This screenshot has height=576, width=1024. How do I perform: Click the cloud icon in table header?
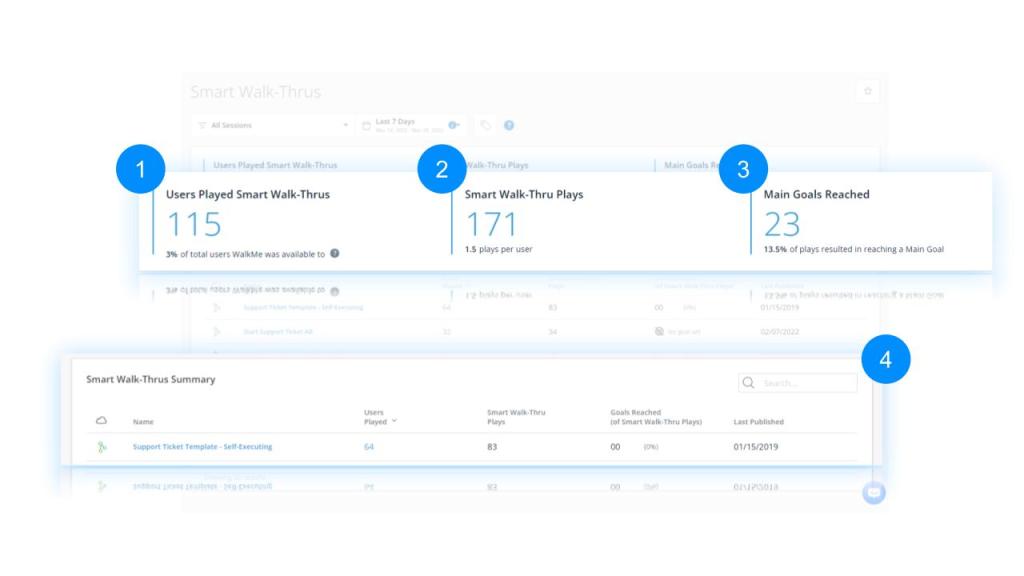101,421
